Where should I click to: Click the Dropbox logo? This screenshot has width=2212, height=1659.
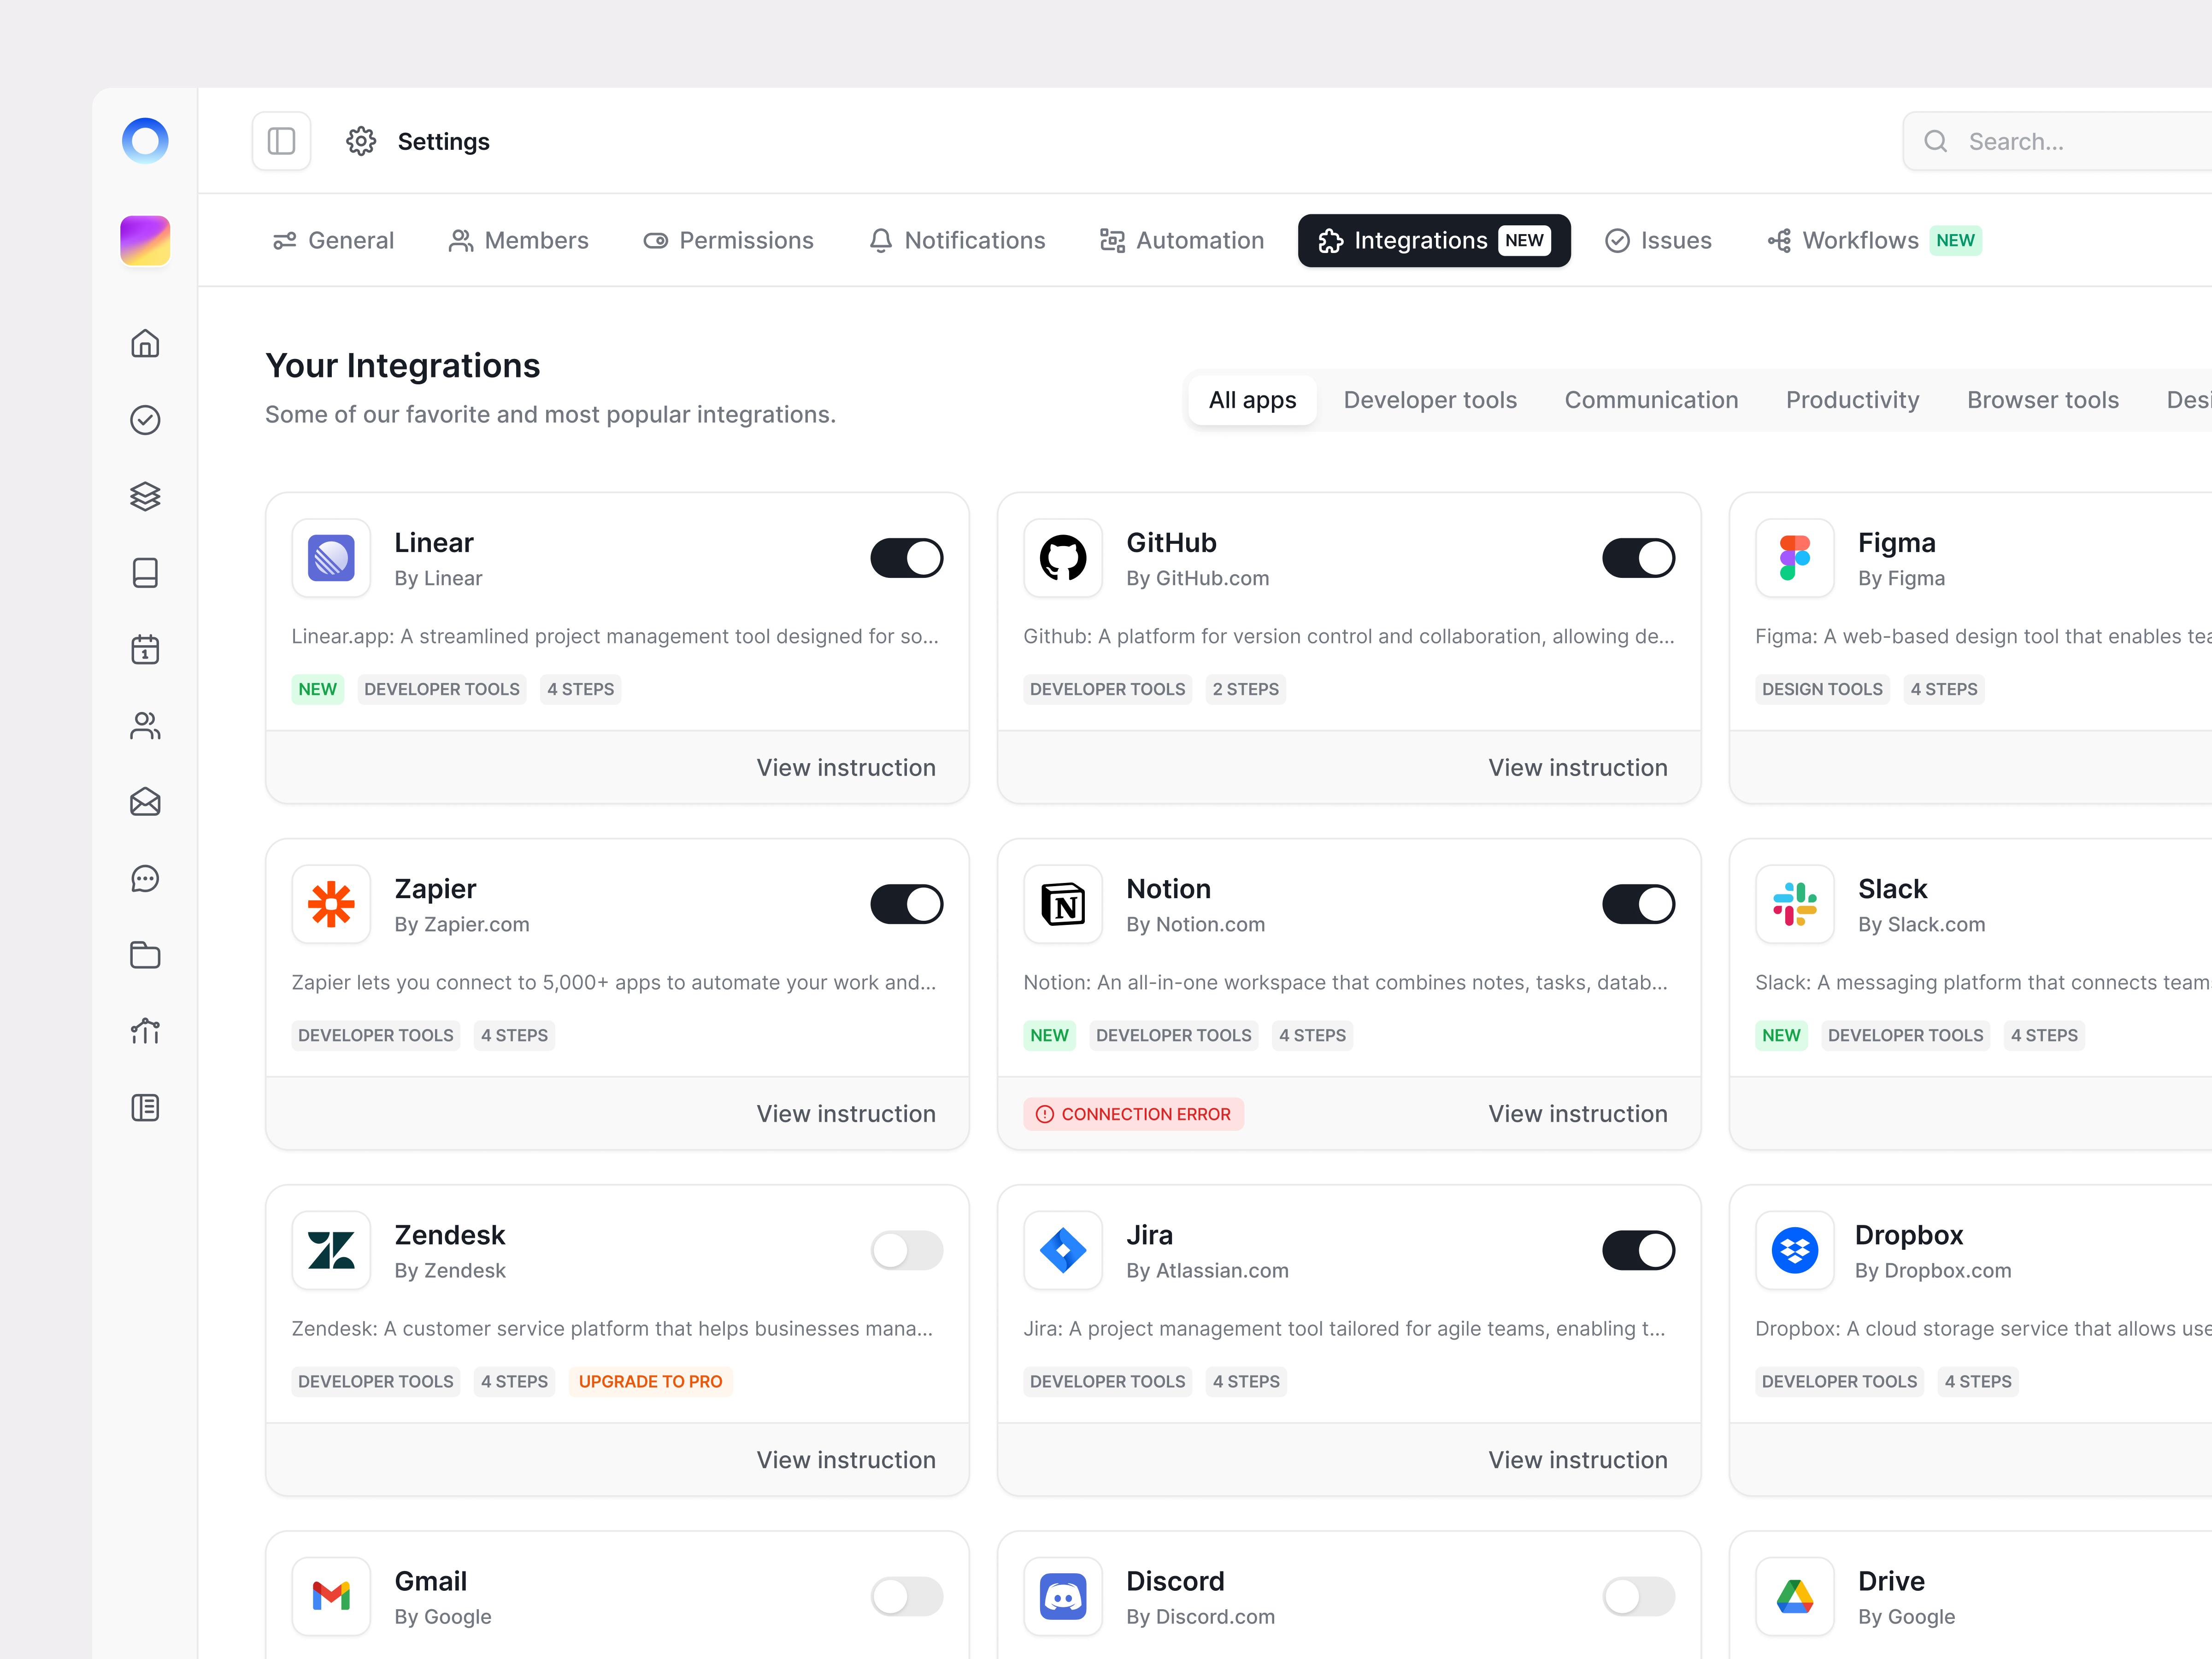(1795, 1250)
